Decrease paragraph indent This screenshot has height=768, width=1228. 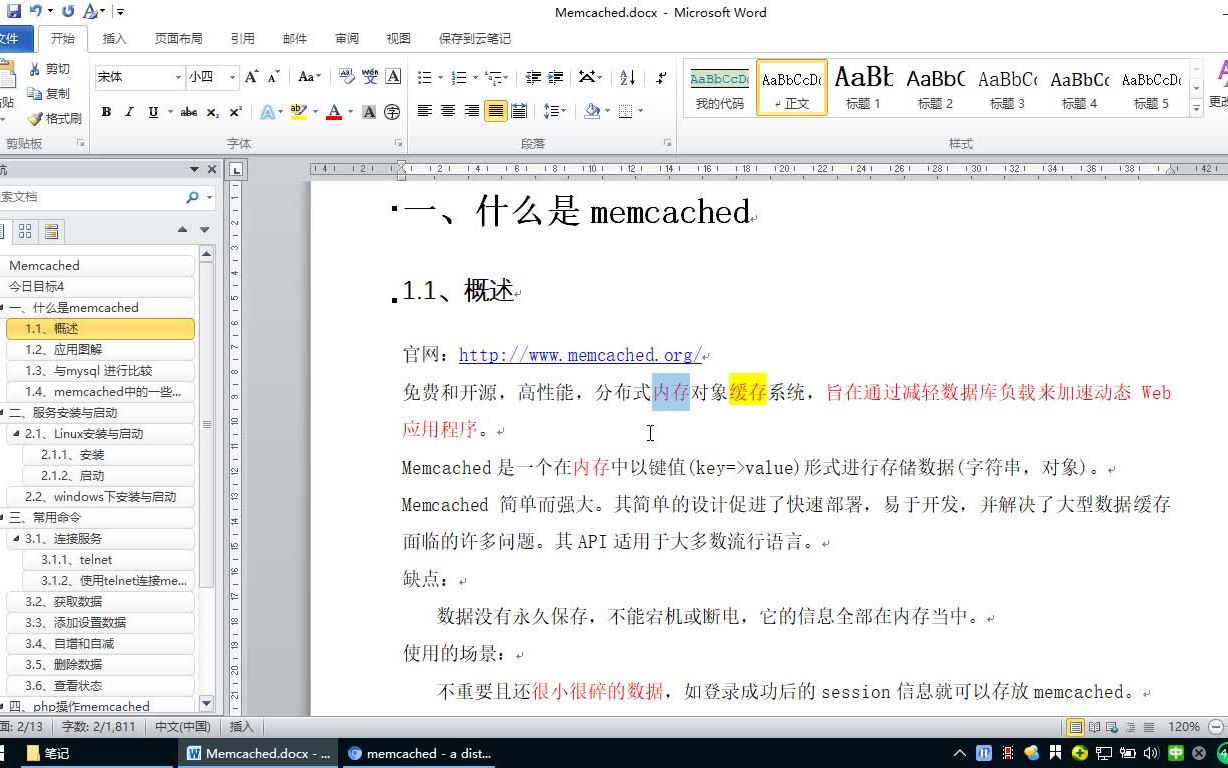(x=533, y=77)
